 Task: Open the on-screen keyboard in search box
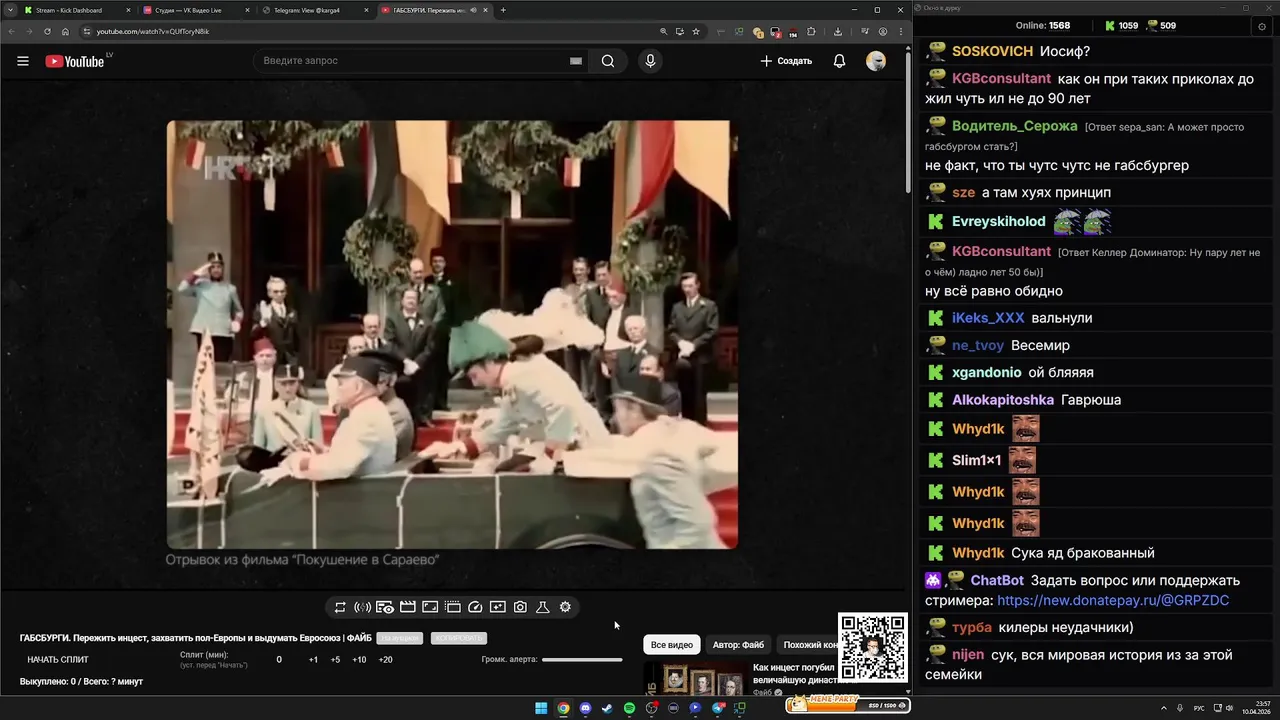576,61
